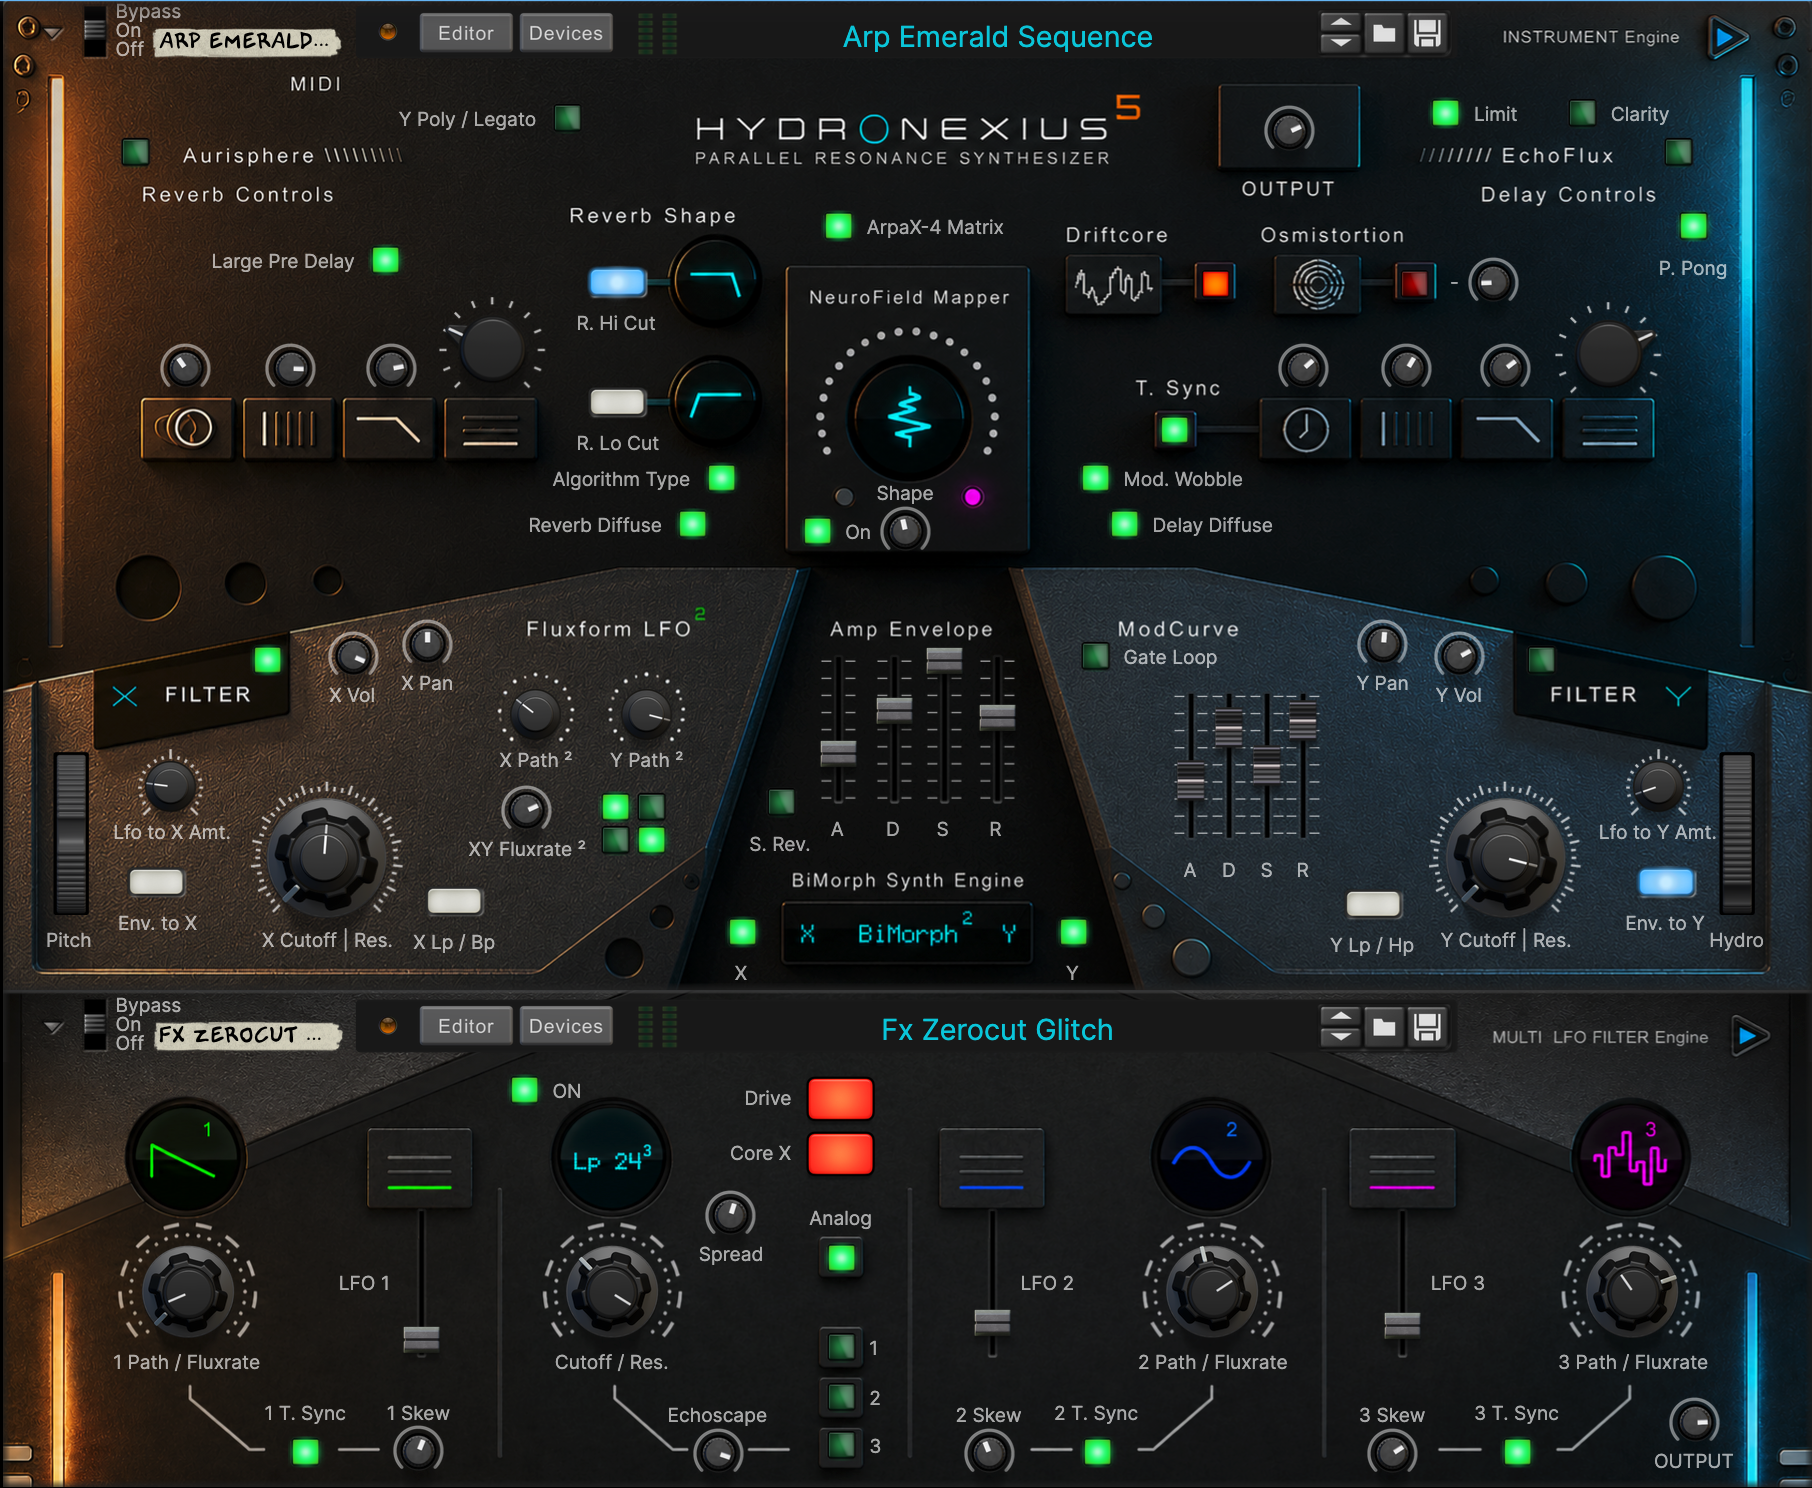Save the Fx Zerocut Glitch preset
Viewport: 1812px width, 1488px height.
click(1427, 1026)
